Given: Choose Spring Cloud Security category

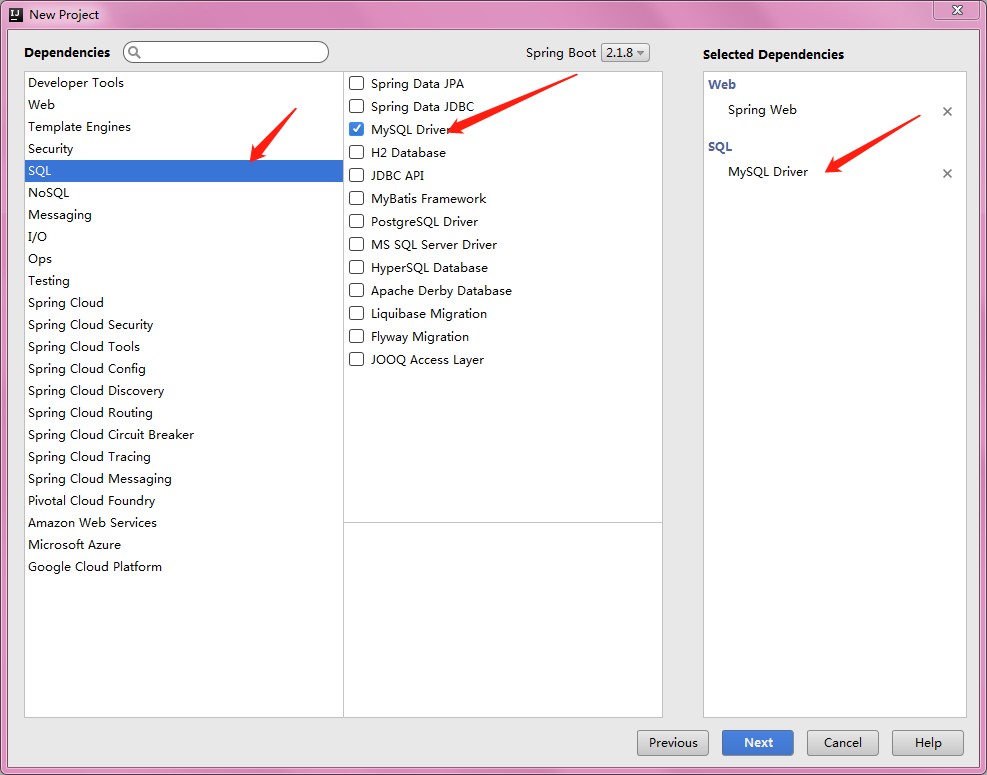Looking at the screenshot, I should pyautogui.click(x=184, y=325).
